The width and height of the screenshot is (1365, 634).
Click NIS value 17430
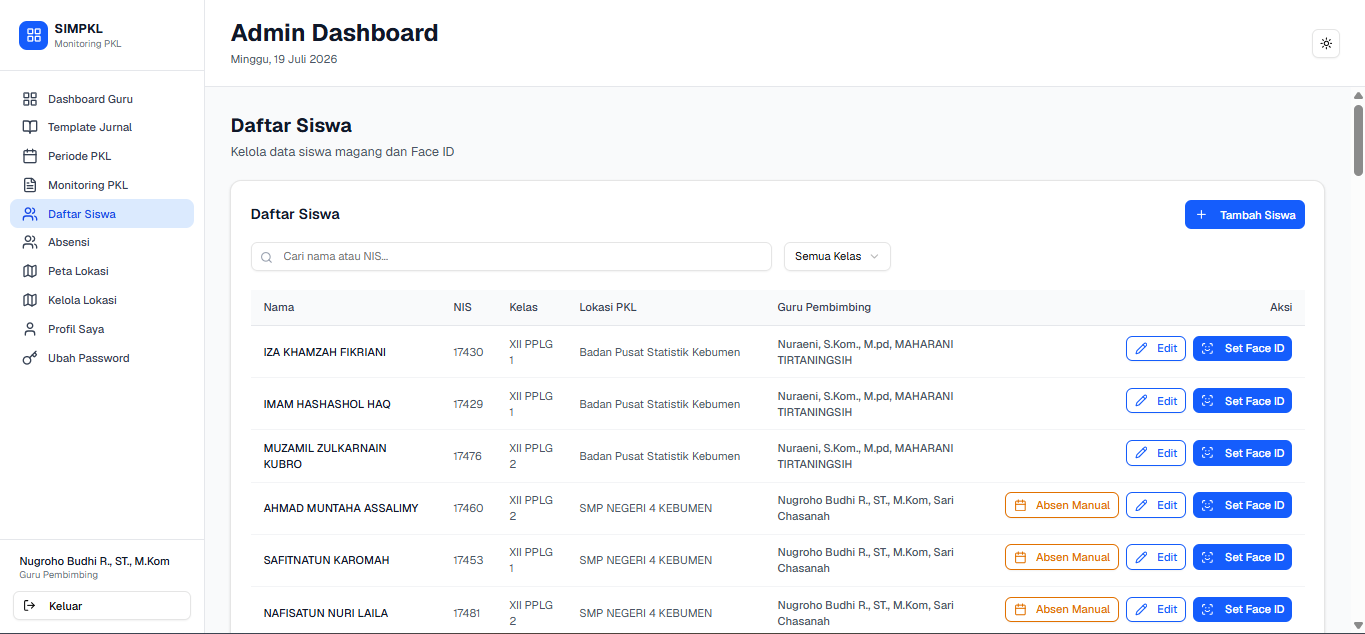(x=468, y=352)
